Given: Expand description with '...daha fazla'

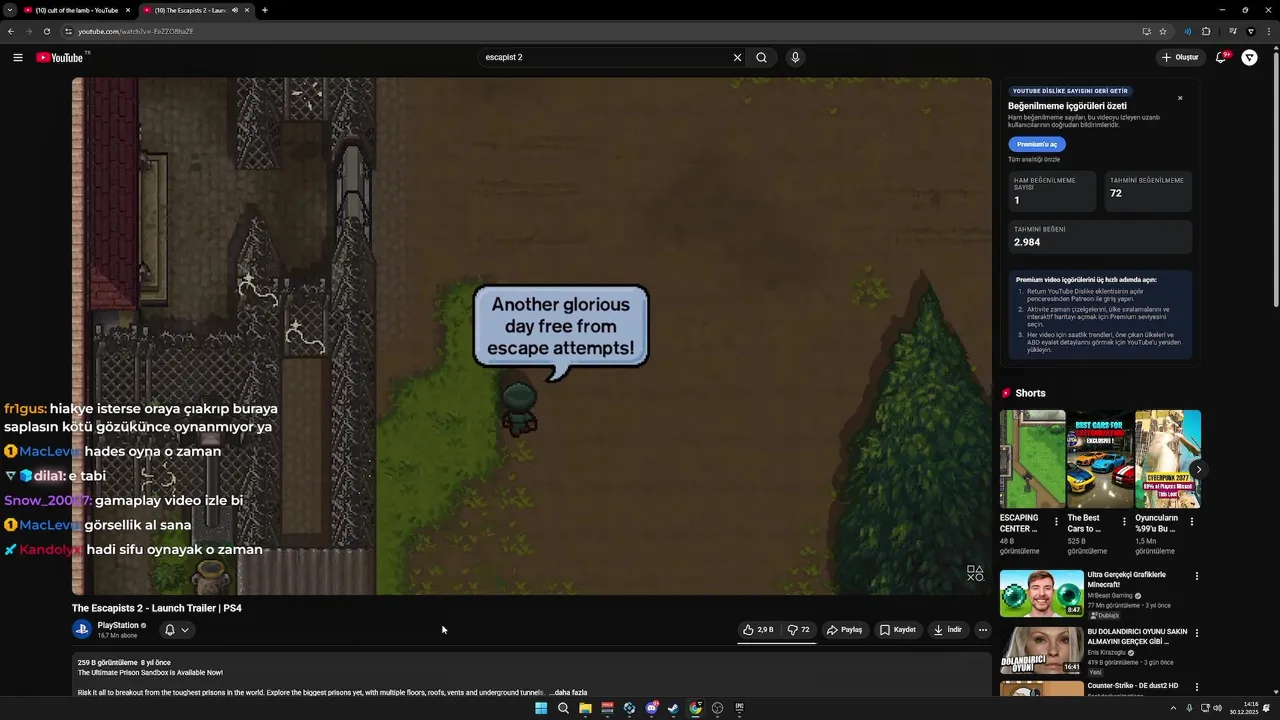Looking at the screenshot, I should point(567,692).
